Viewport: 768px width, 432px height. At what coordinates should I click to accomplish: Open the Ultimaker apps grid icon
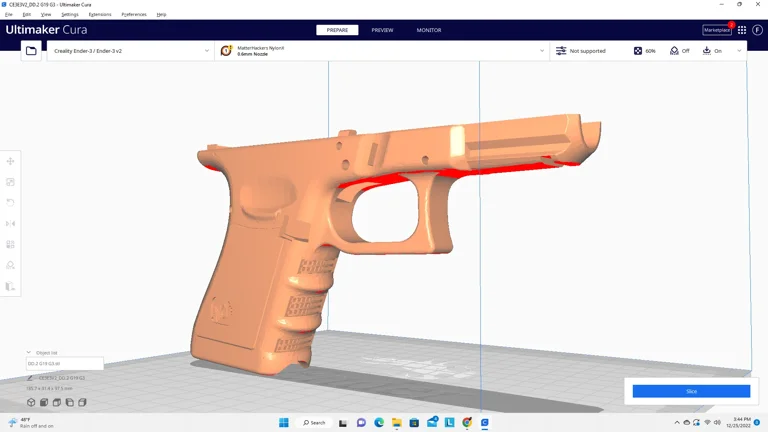(742, 30)
